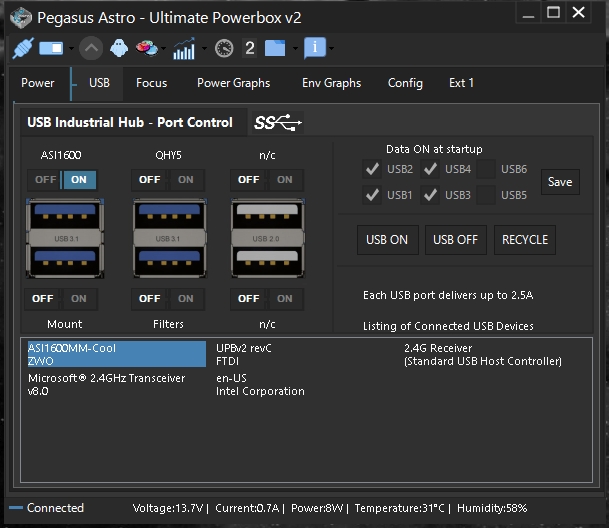Viewport: 609px width, 528px height.
Task: Click the RECYCLE button
Action: tap(525, 240)
